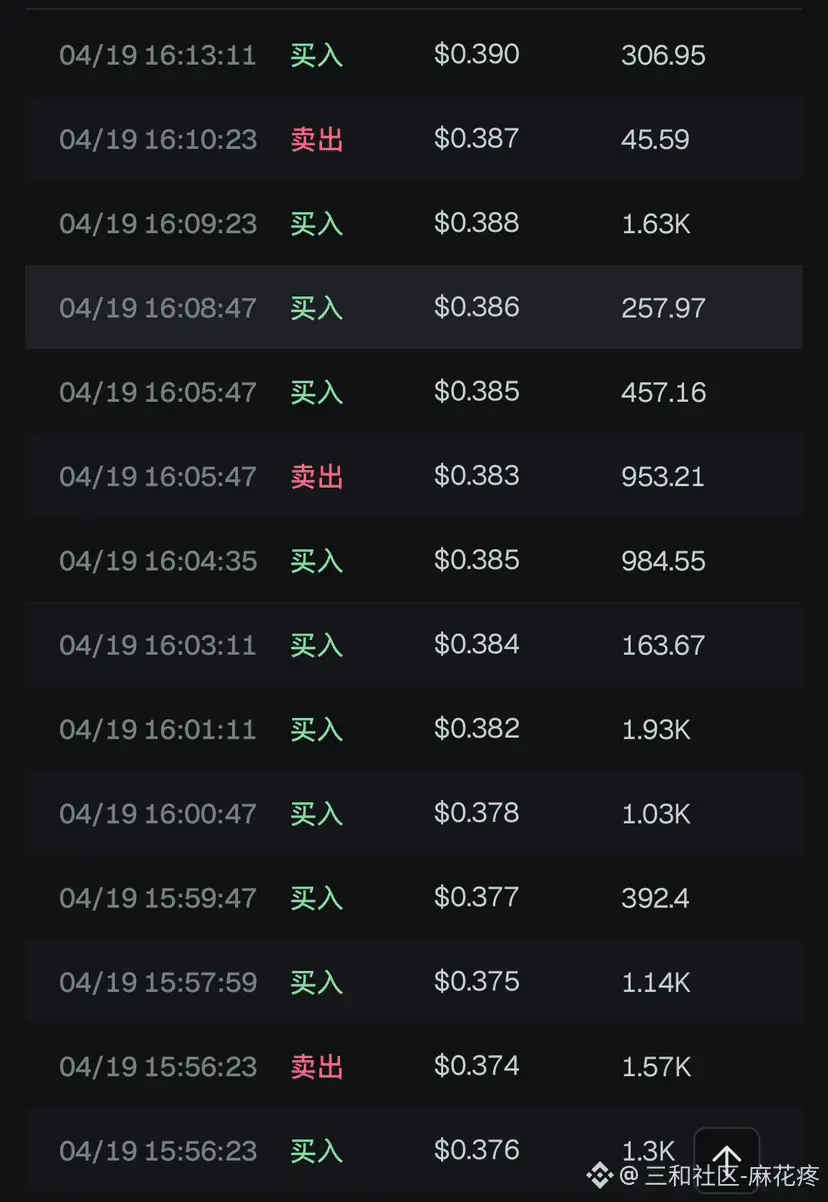Click the 306.95 amount value
The image size is (828, 1202).
click(x=663, y=55)
